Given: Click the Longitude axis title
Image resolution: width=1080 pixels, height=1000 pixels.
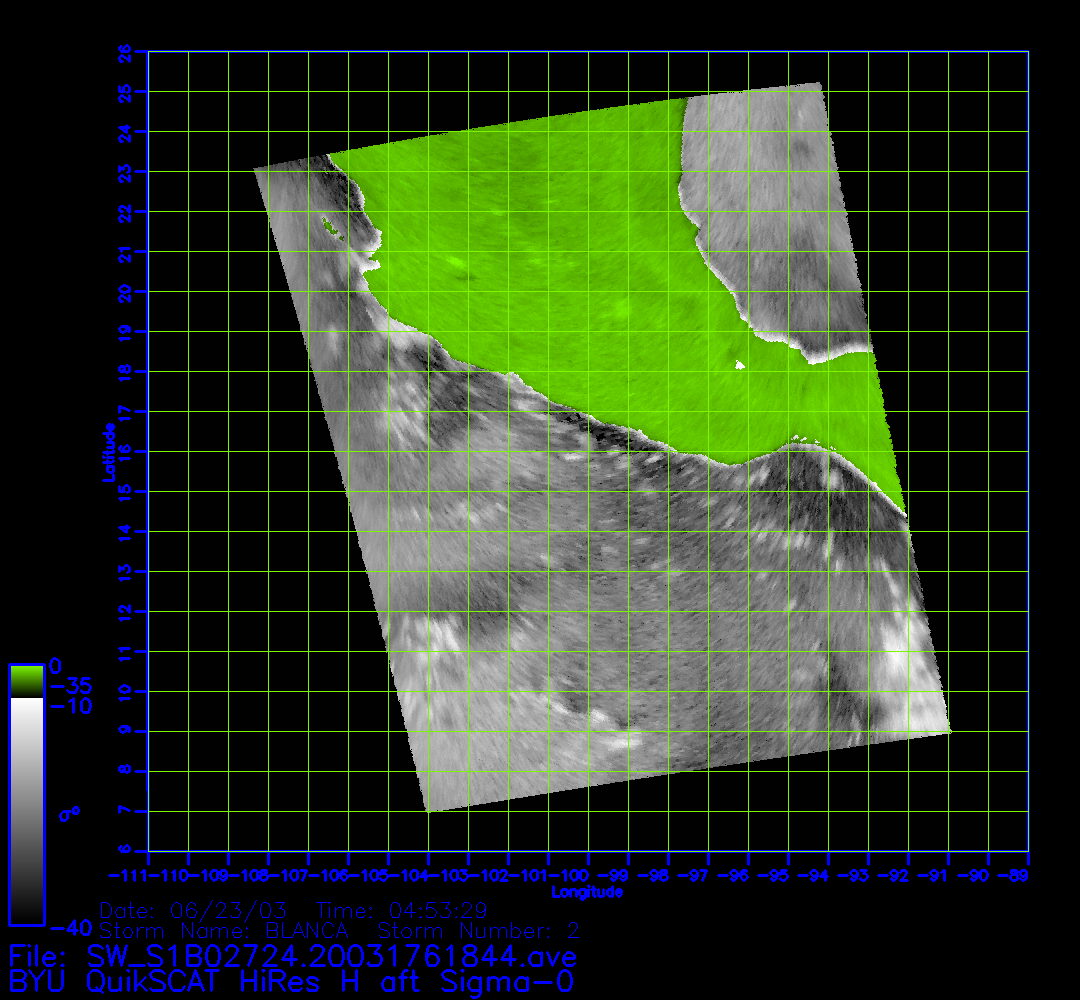Looking at the screenshot, I should coord(587,892).
